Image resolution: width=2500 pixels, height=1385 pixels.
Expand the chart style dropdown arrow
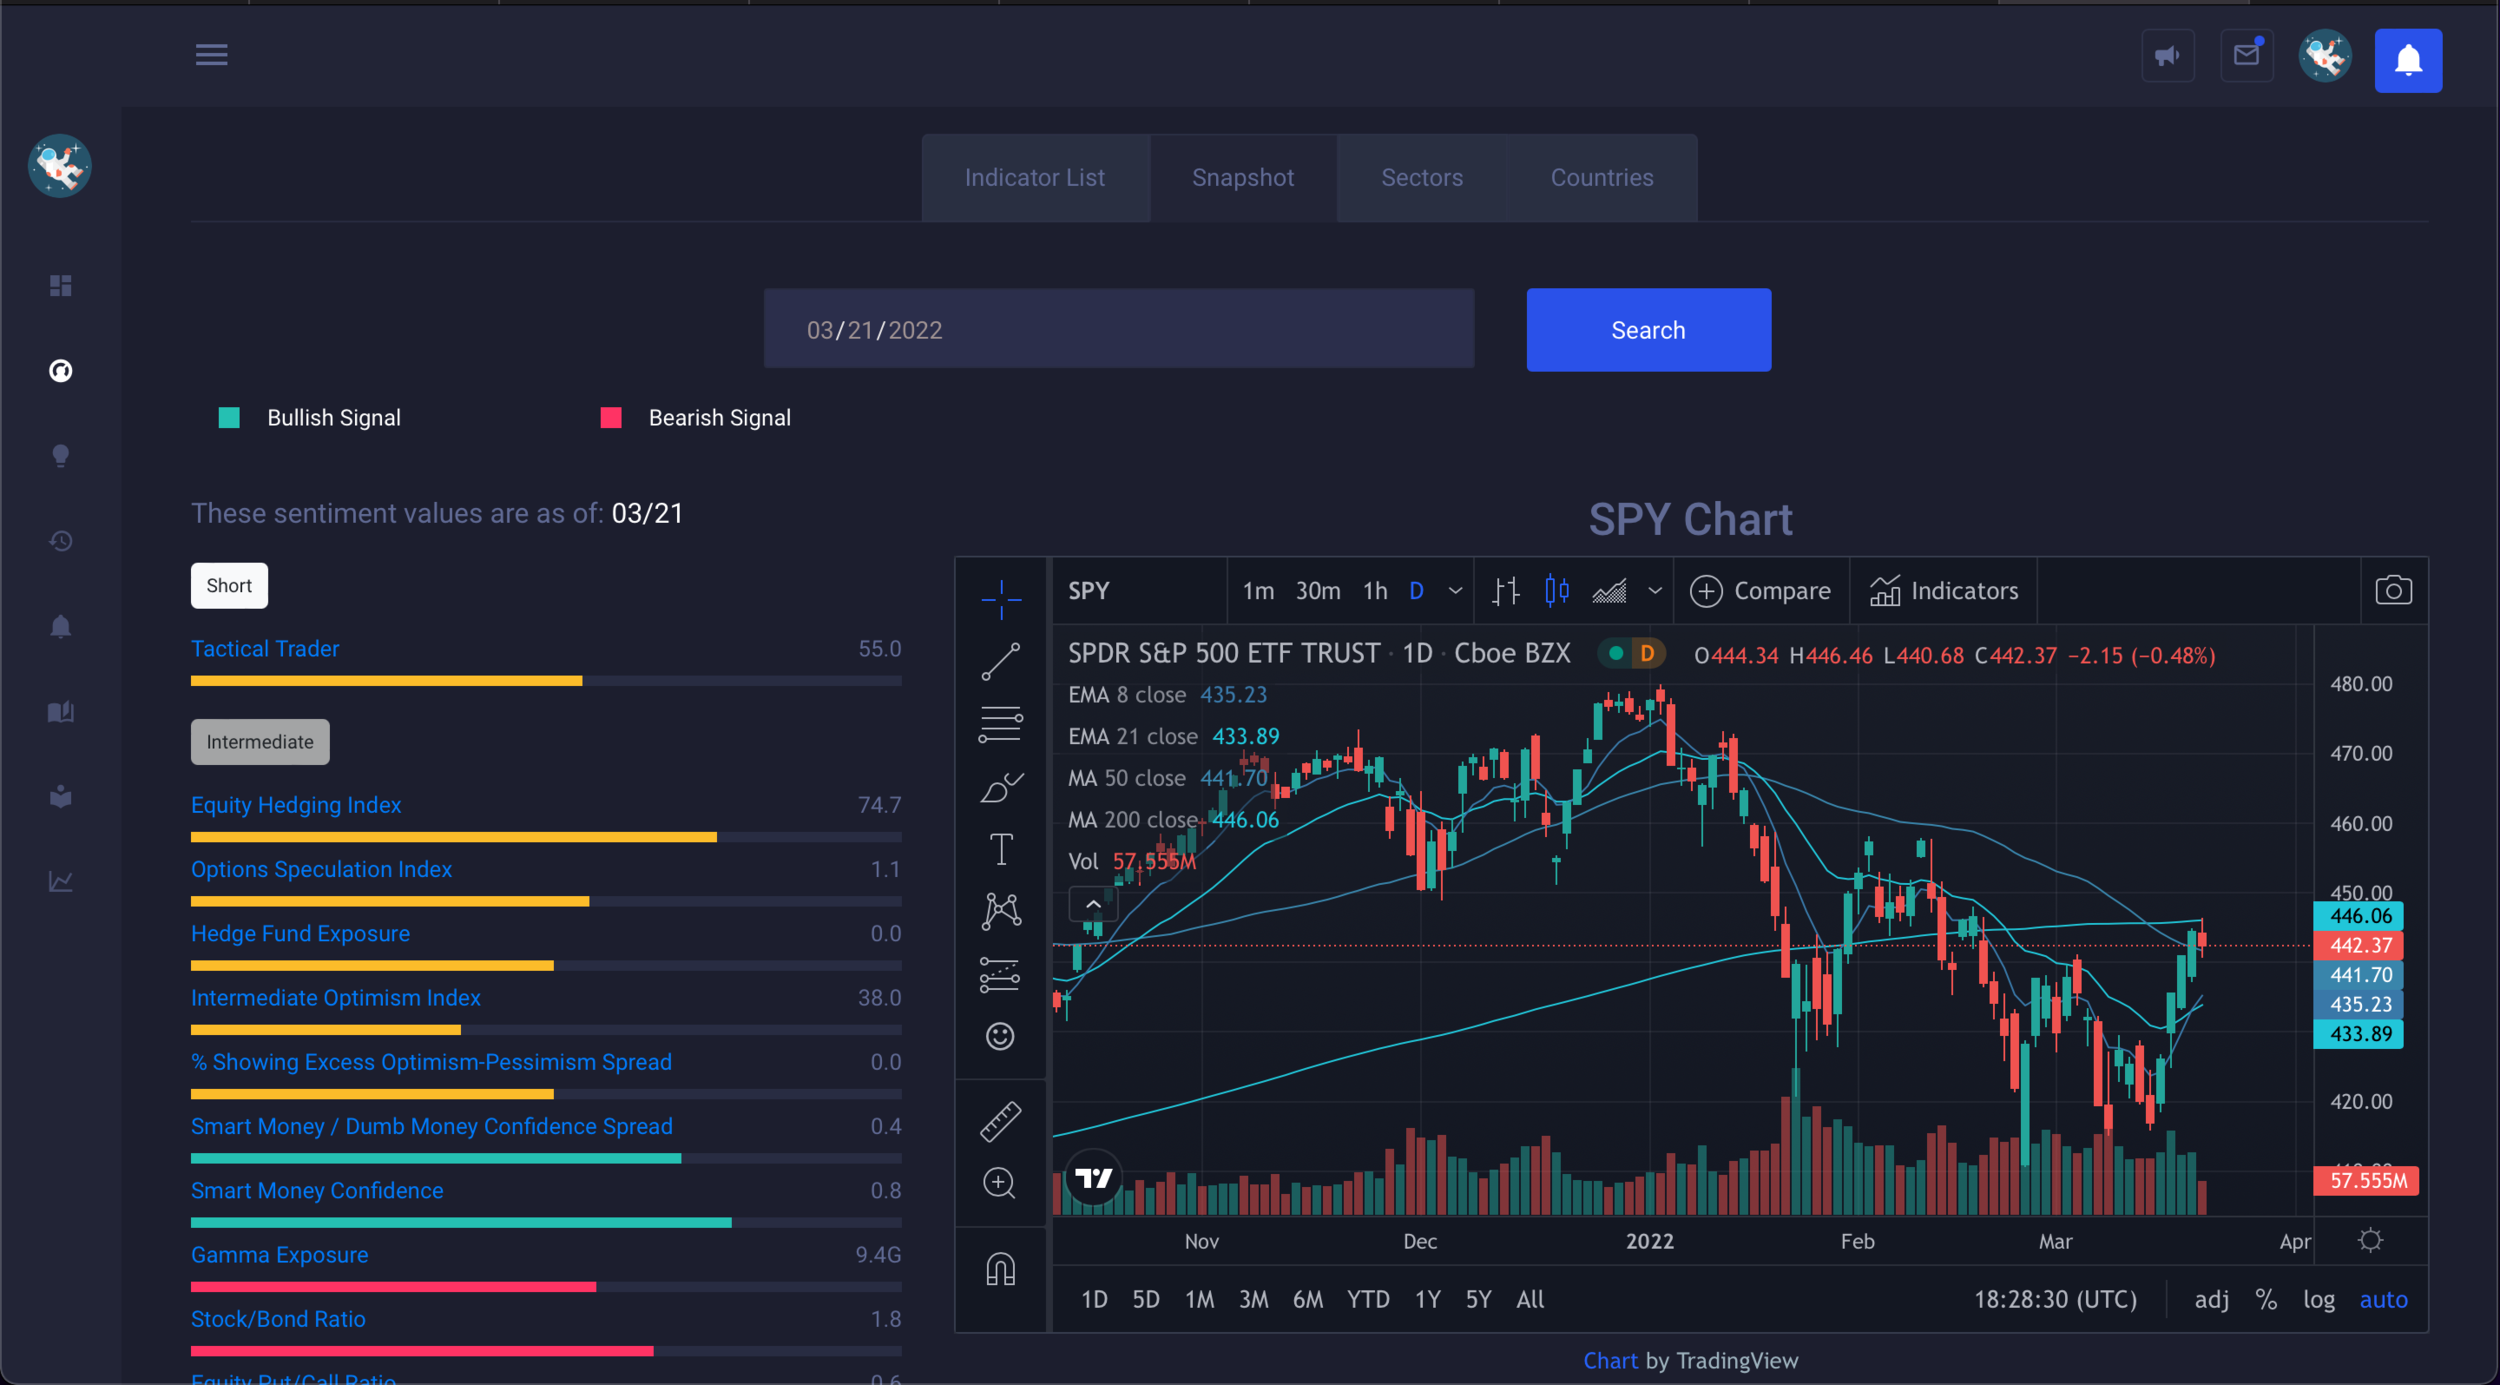[1655, 591]
